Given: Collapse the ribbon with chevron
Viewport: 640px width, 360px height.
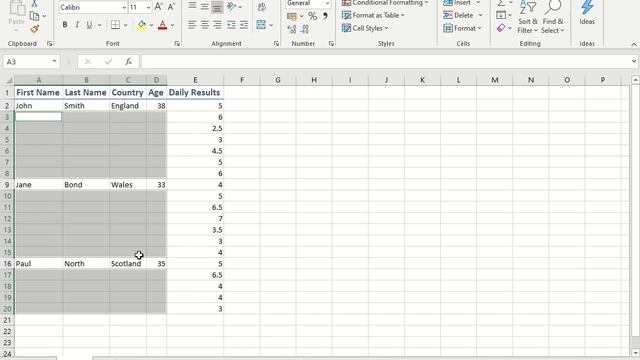Looking at the screenshot, I should (633, 44).
